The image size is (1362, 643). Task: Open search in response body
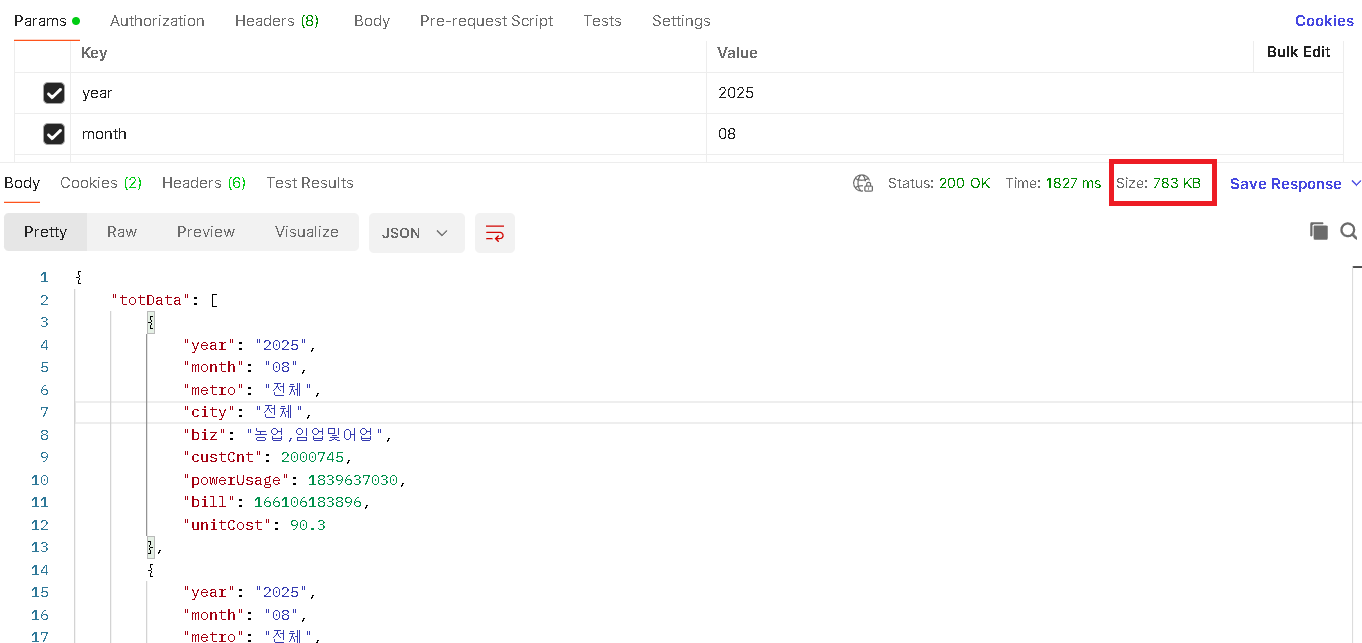[1348, 231]
